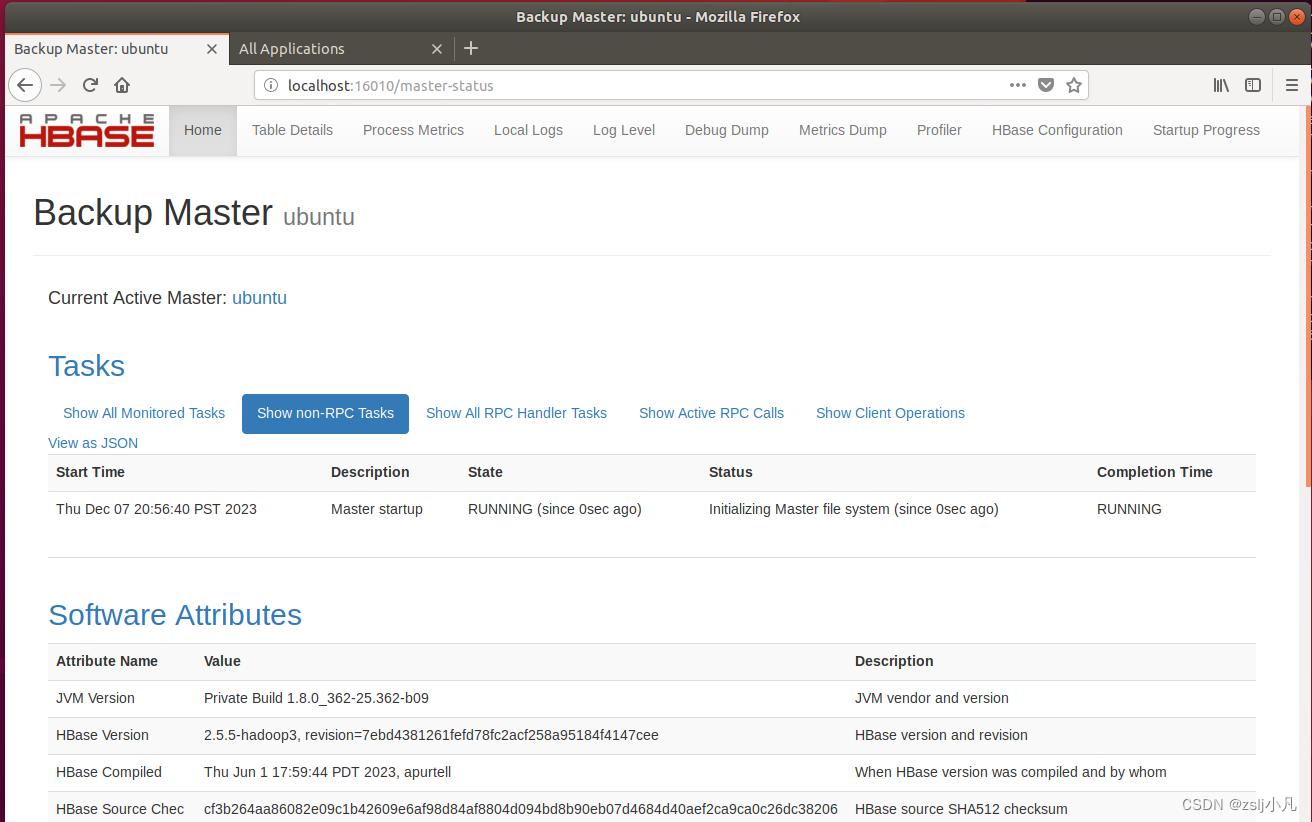The height and width of the screenshot is (822, 1312).
Task: Go to Firefox home page icon
Action: click(x=122, y=85)
